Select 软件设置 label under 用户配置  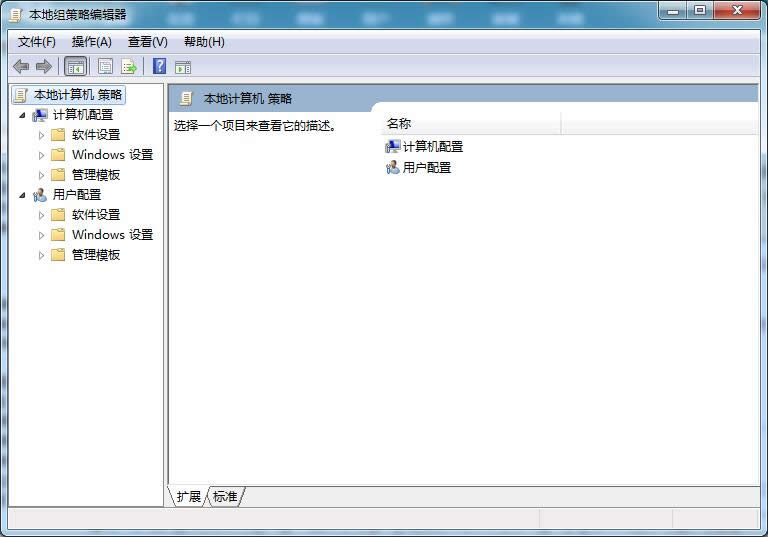[x=96, y=214]
